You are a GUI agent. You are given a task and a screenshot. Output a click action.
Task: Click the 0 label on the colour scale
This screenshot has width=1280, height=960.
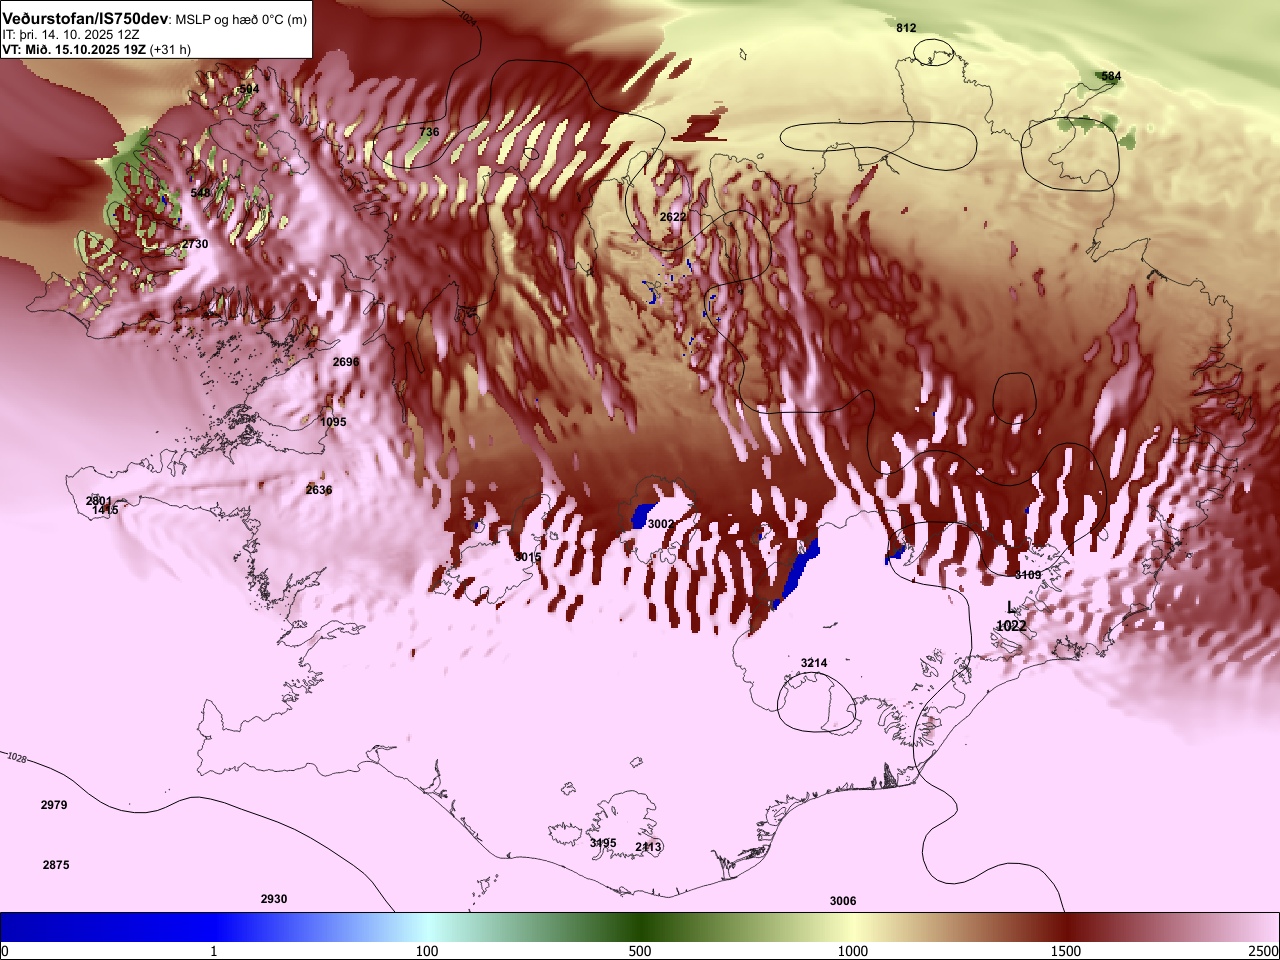pos(5,951)
